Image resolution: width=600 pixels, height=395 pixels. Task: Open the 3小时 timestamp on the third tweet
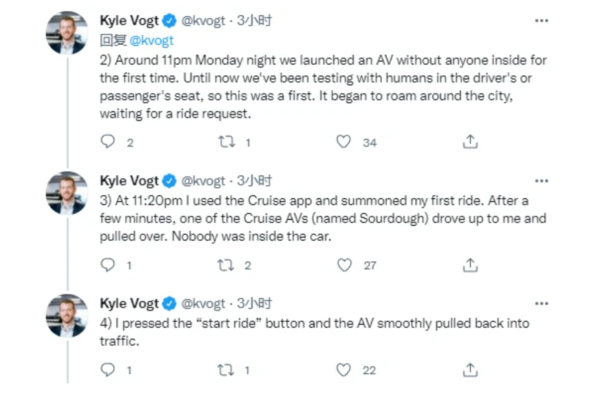(254, 304)
